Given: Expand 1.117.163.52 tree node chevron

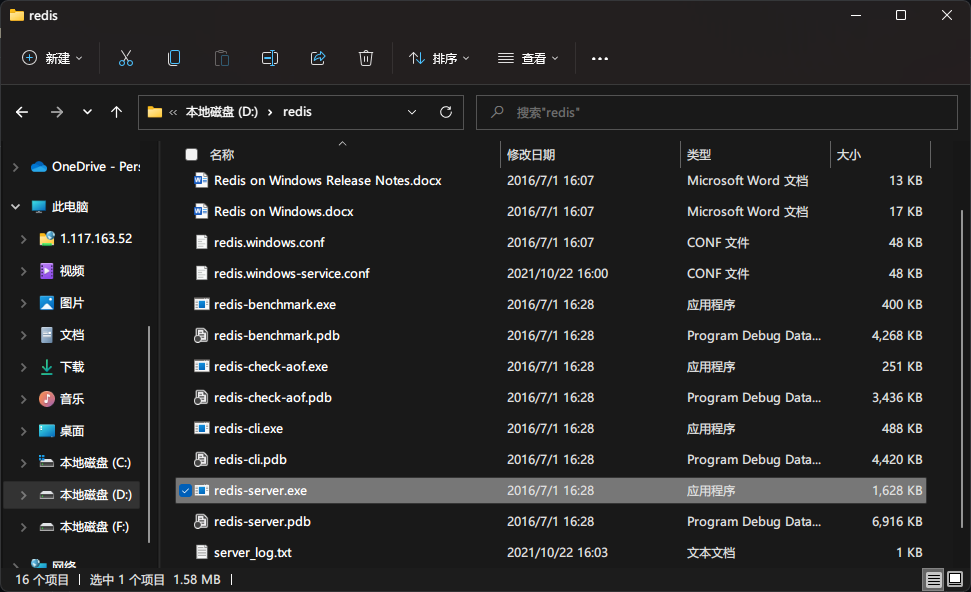Looking at the screenshot, I should 24,239.
